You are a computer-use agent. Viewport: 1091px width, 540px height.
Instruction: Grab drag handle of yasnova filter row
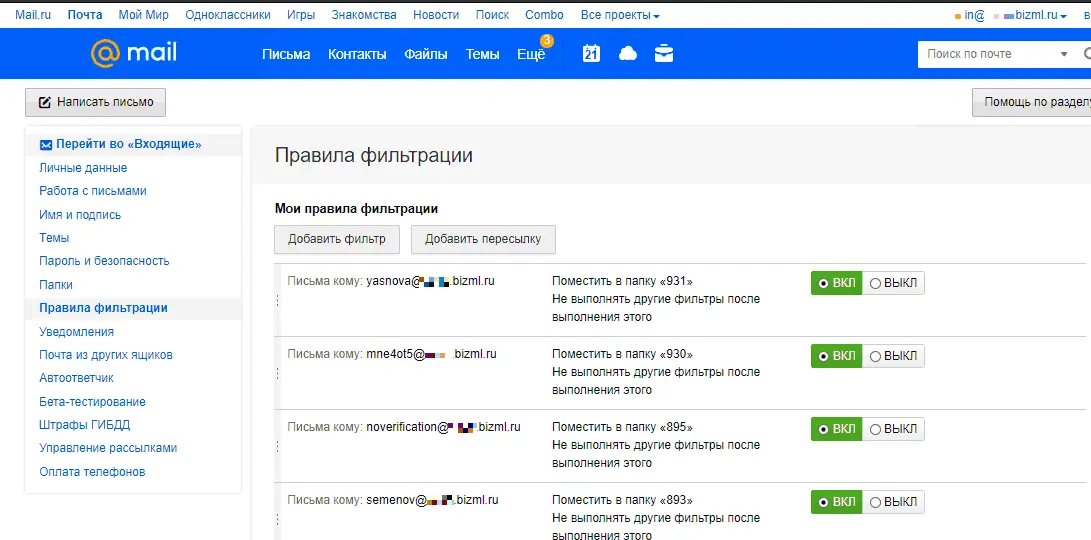[278, 300]
